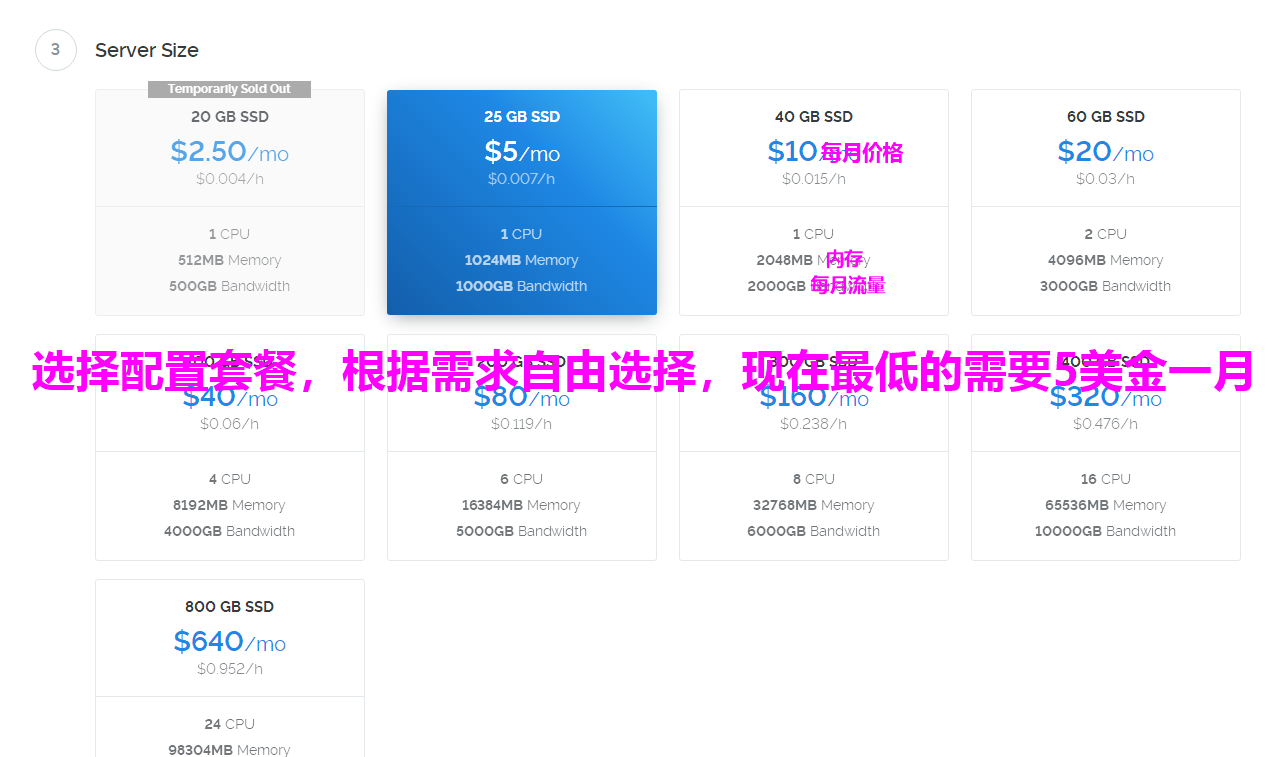1283x757 pixels.
Task: Click the "16 CPU" spec line
Action: click(1106, 479)
